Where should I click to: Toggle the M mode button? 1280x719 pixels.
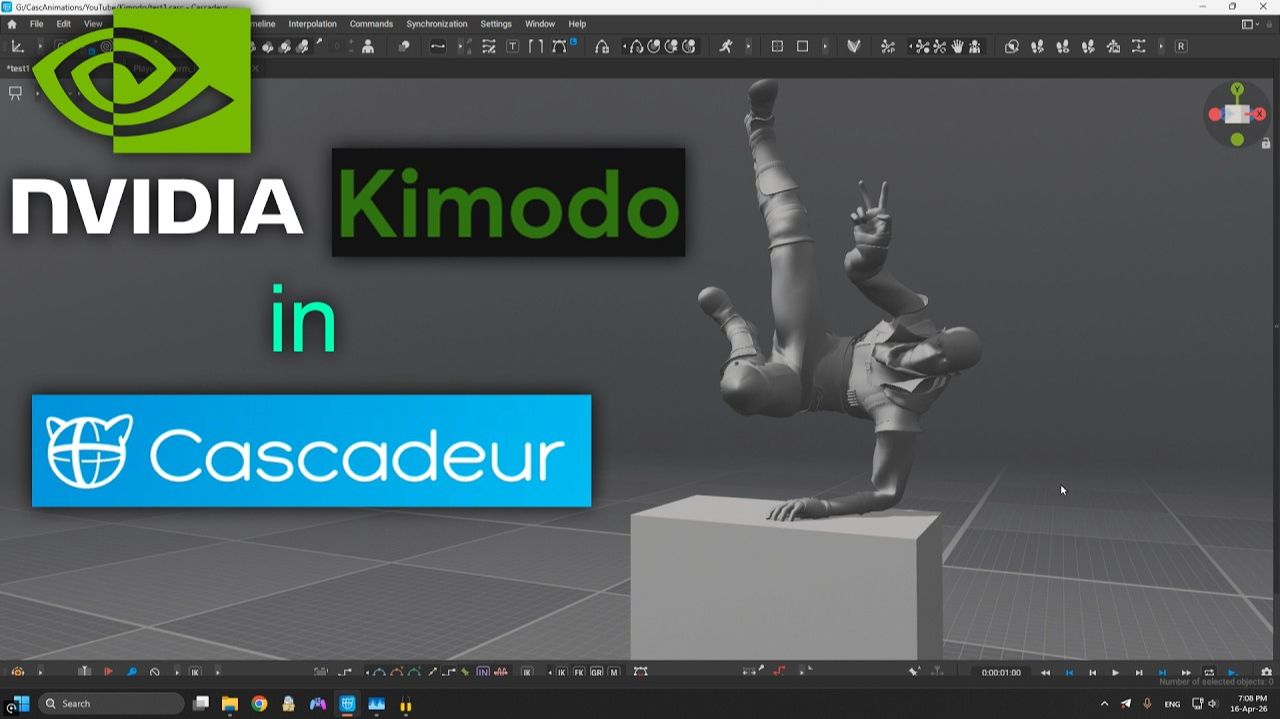(x=614, y=672)
